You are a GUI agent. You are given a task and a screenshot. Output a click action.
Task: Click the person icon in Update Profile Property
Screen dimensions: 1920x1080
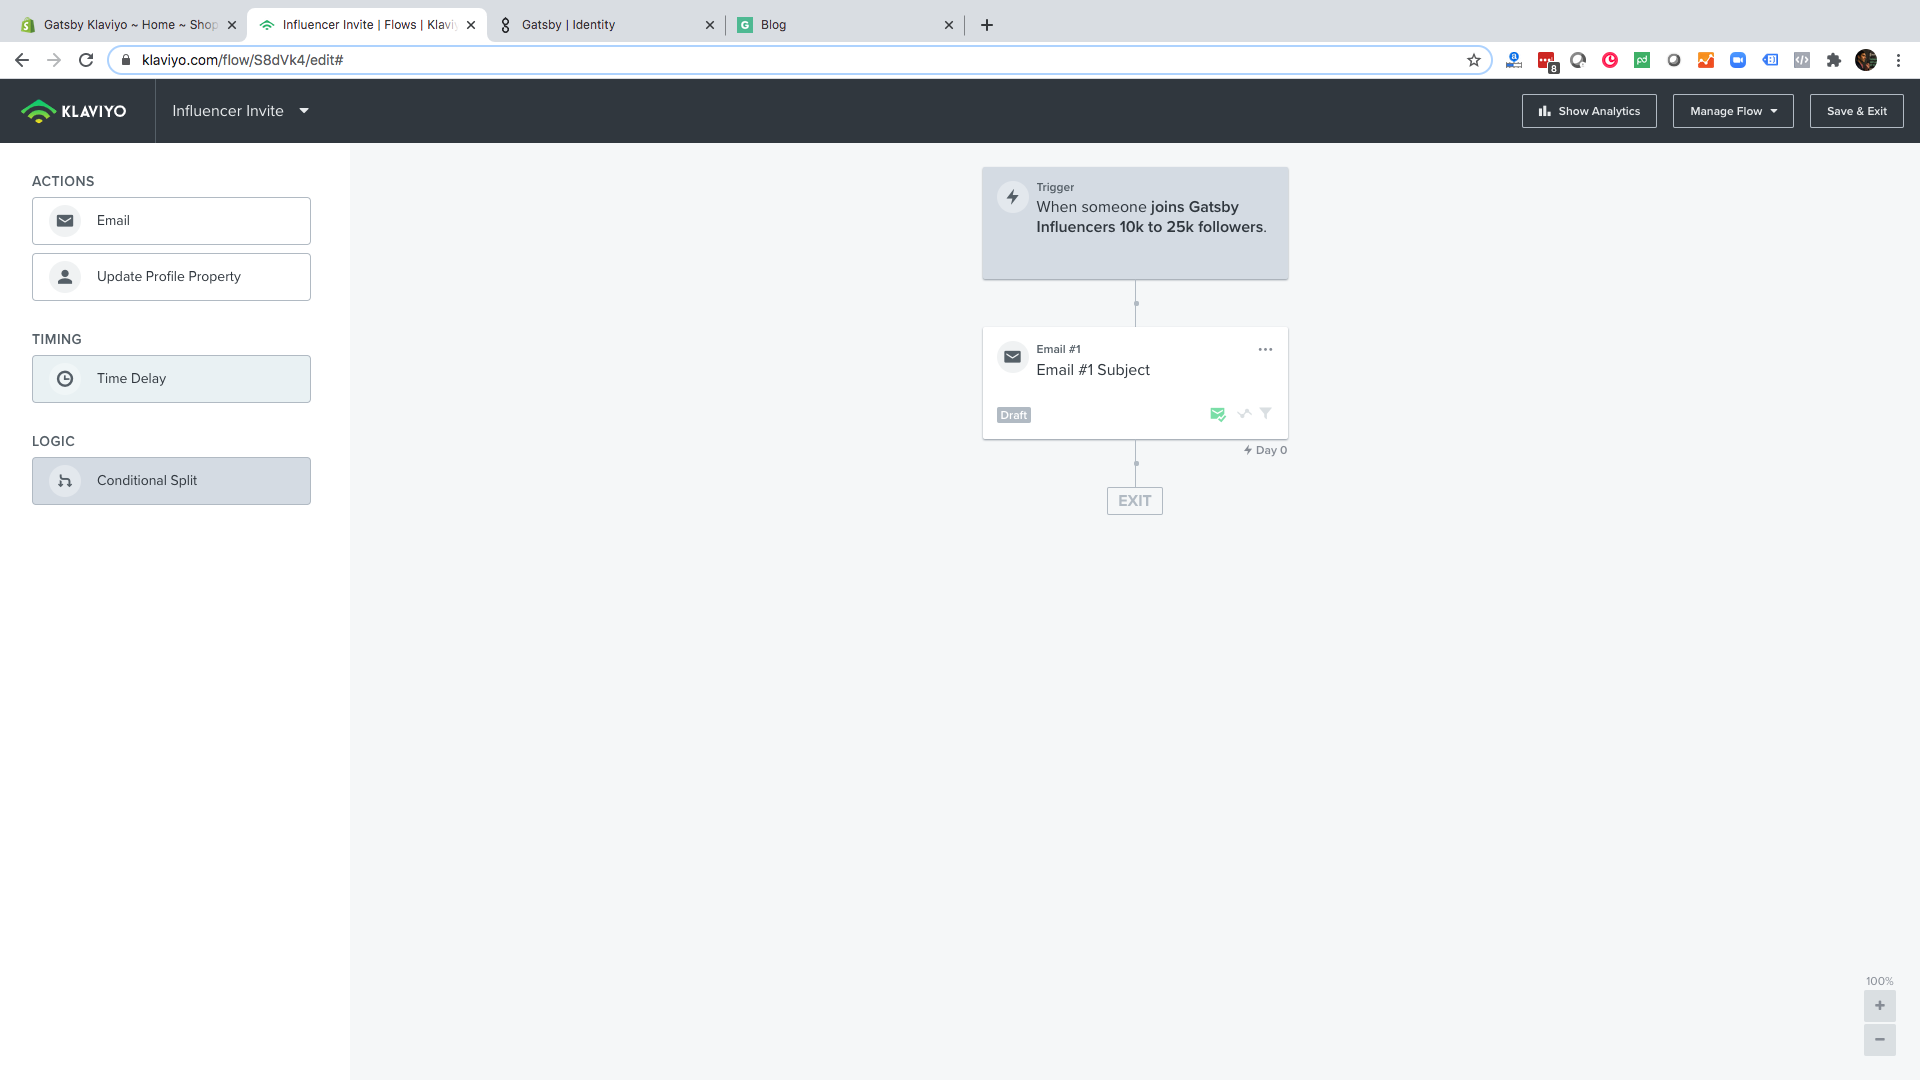[x=65, y=277]
